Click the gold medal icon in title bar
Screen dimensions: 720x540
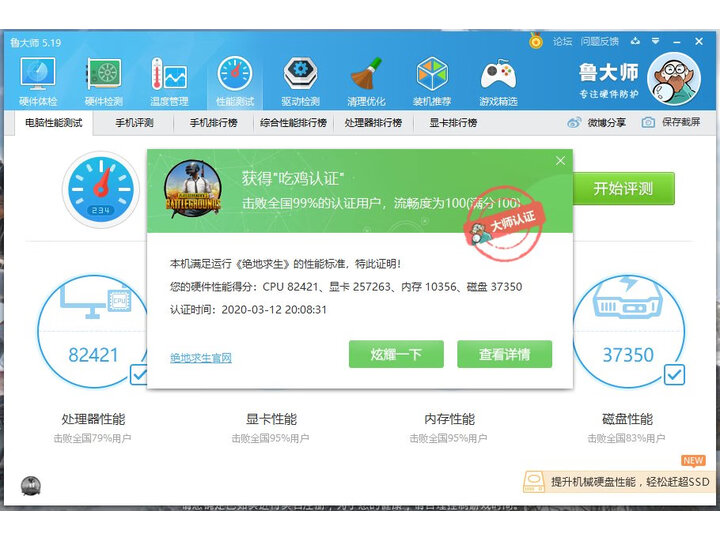click(535, 41)
